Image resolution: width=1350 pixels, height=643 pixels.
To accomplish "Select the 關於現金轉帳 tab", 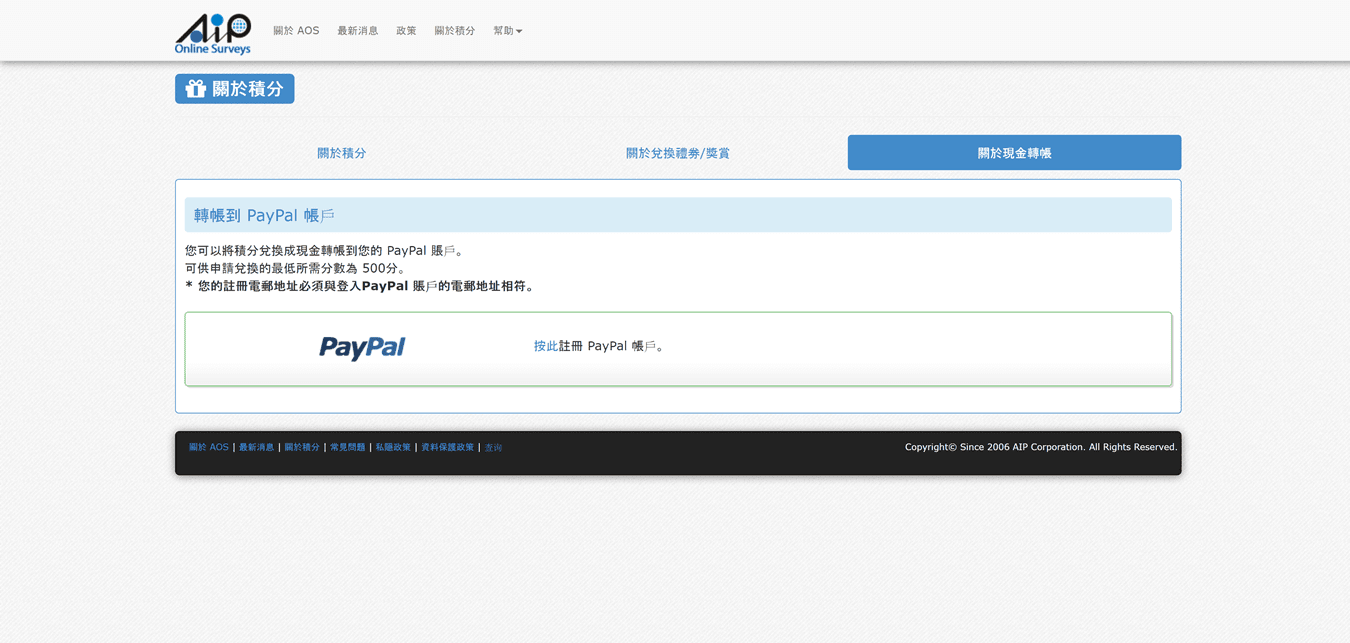I will click(x=1014, y=153).
